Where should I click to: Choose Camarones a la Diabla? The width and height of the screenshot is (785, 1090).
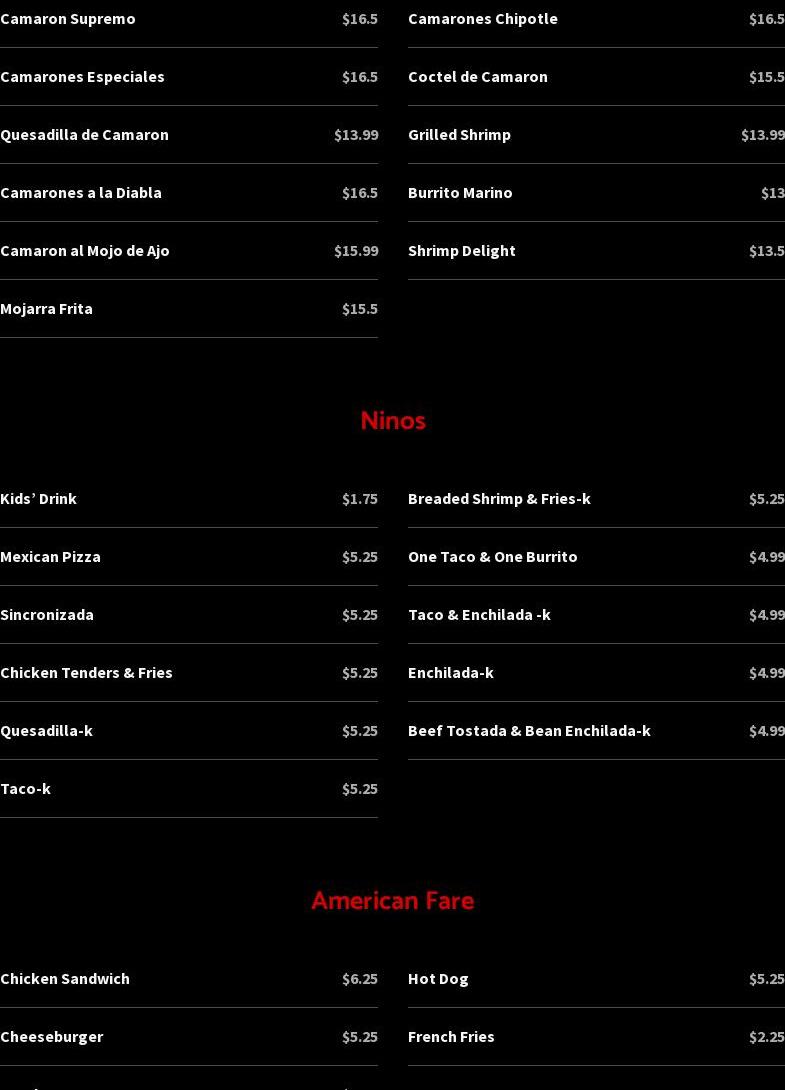tap(81, 193)
